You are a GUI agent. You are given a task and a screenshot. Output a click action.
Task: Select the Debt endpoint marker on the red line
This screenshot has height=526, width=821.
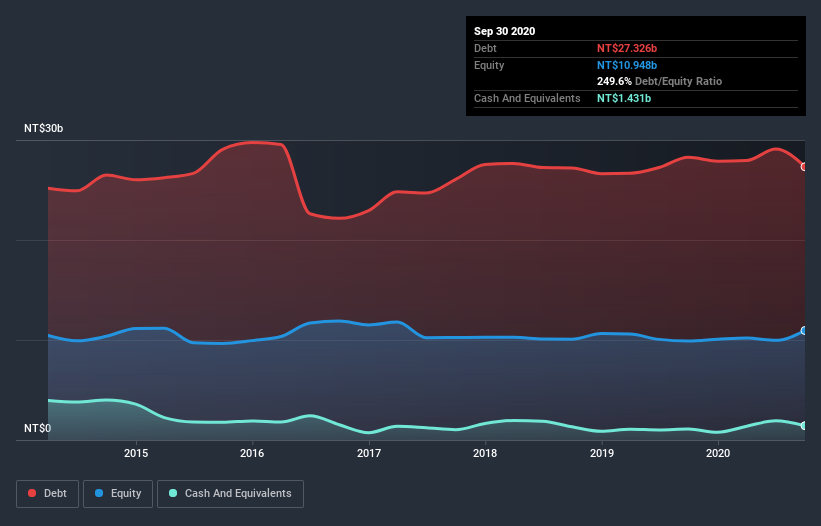[804, 167]
